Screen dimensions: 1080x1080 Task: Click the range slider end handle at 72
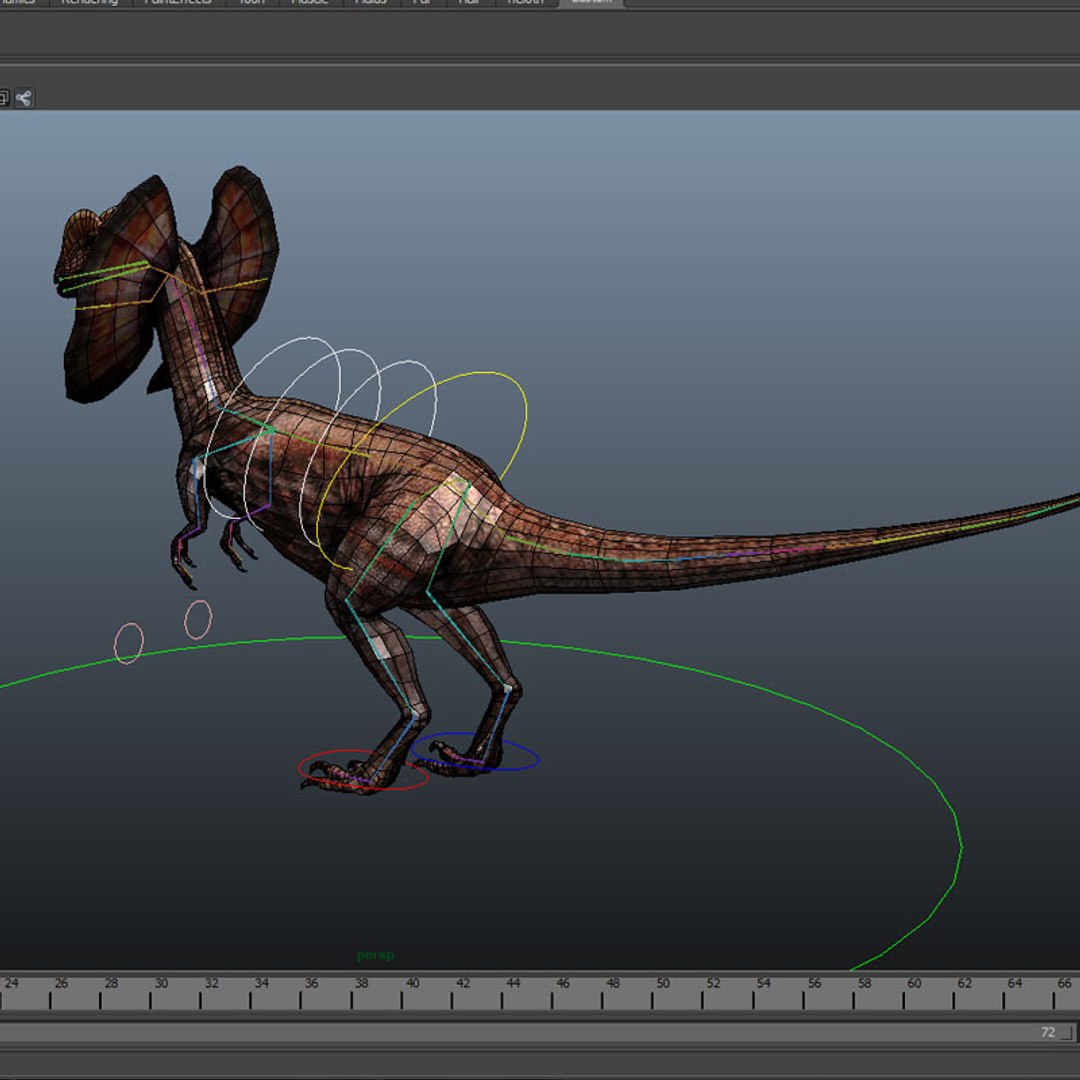(1067, 1032)
